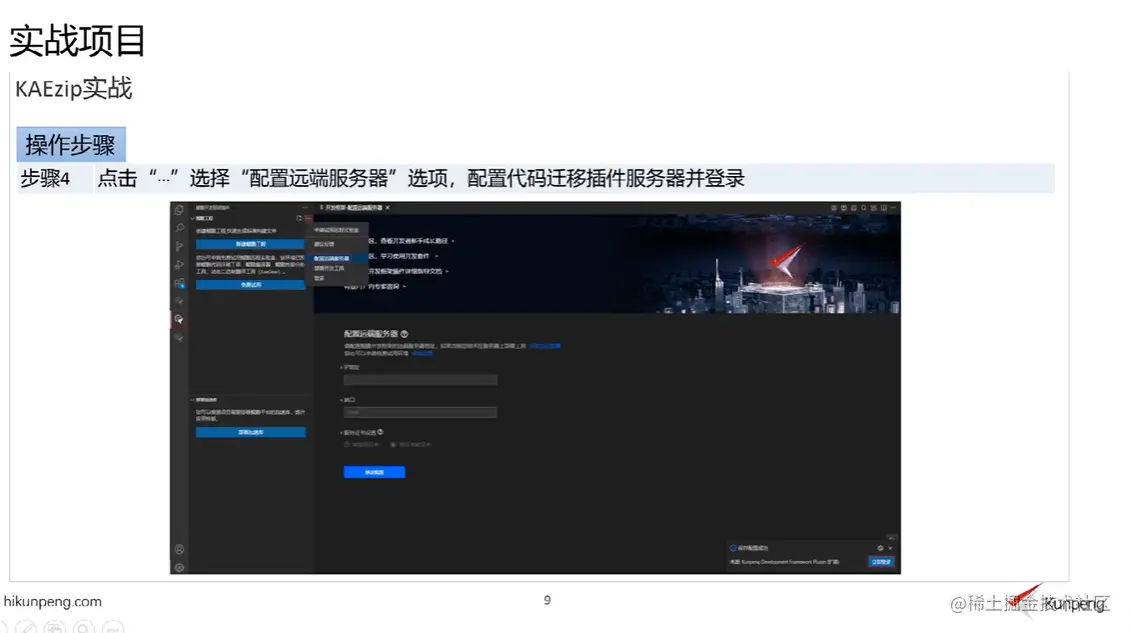Click the red-boxed "..." more actions icon
1130x633 pixels.
[308, 218]
